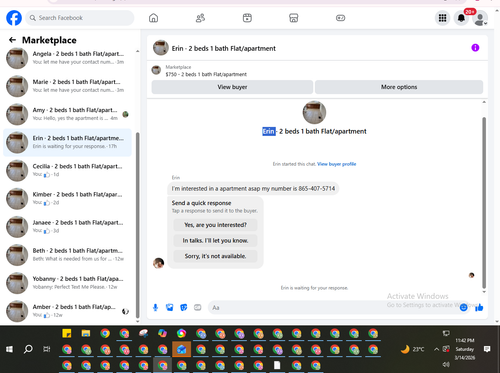Open Amber's conversation in the list
Viewport: 500px width, 373px height.
pos(67,311)
